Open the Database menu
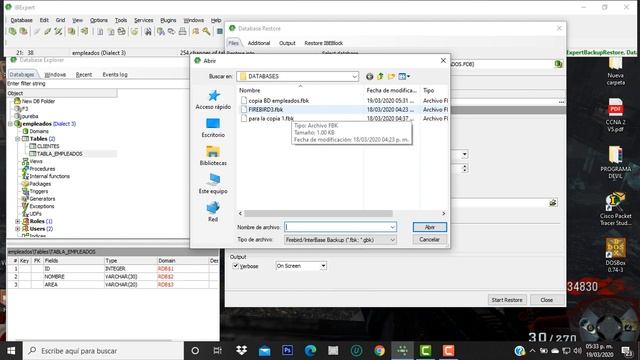This screenshot has height=360, width=640. click(x=21, y=20)
